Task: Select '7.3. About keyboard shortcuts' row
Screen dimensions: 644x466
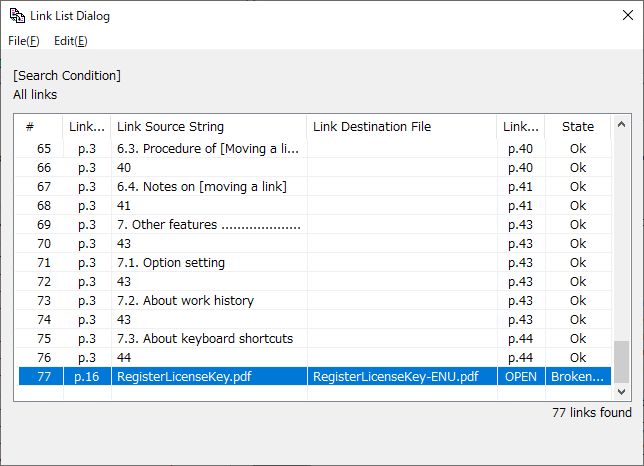Action: point(313,339)
